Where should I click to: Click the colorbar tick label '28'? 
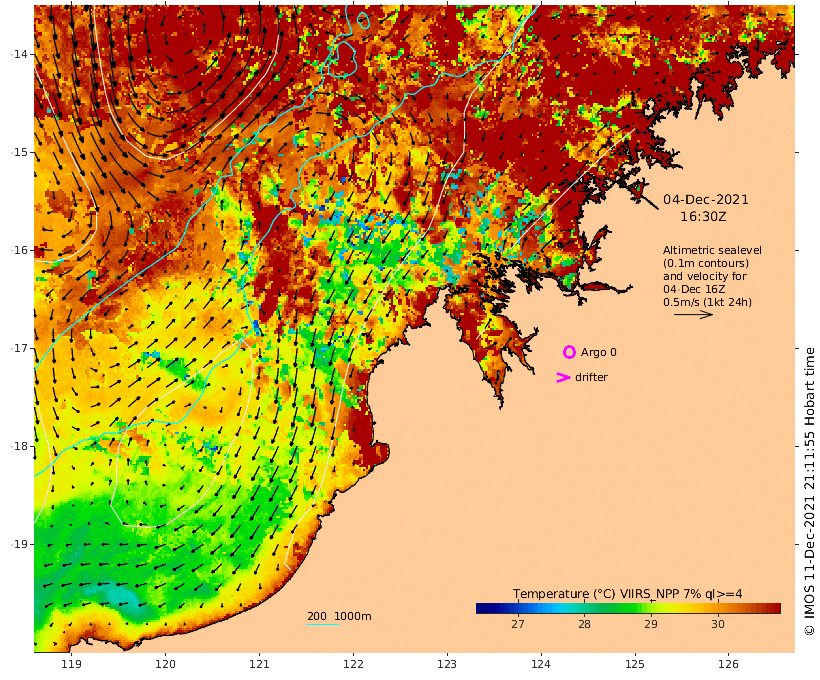[584, 624]
